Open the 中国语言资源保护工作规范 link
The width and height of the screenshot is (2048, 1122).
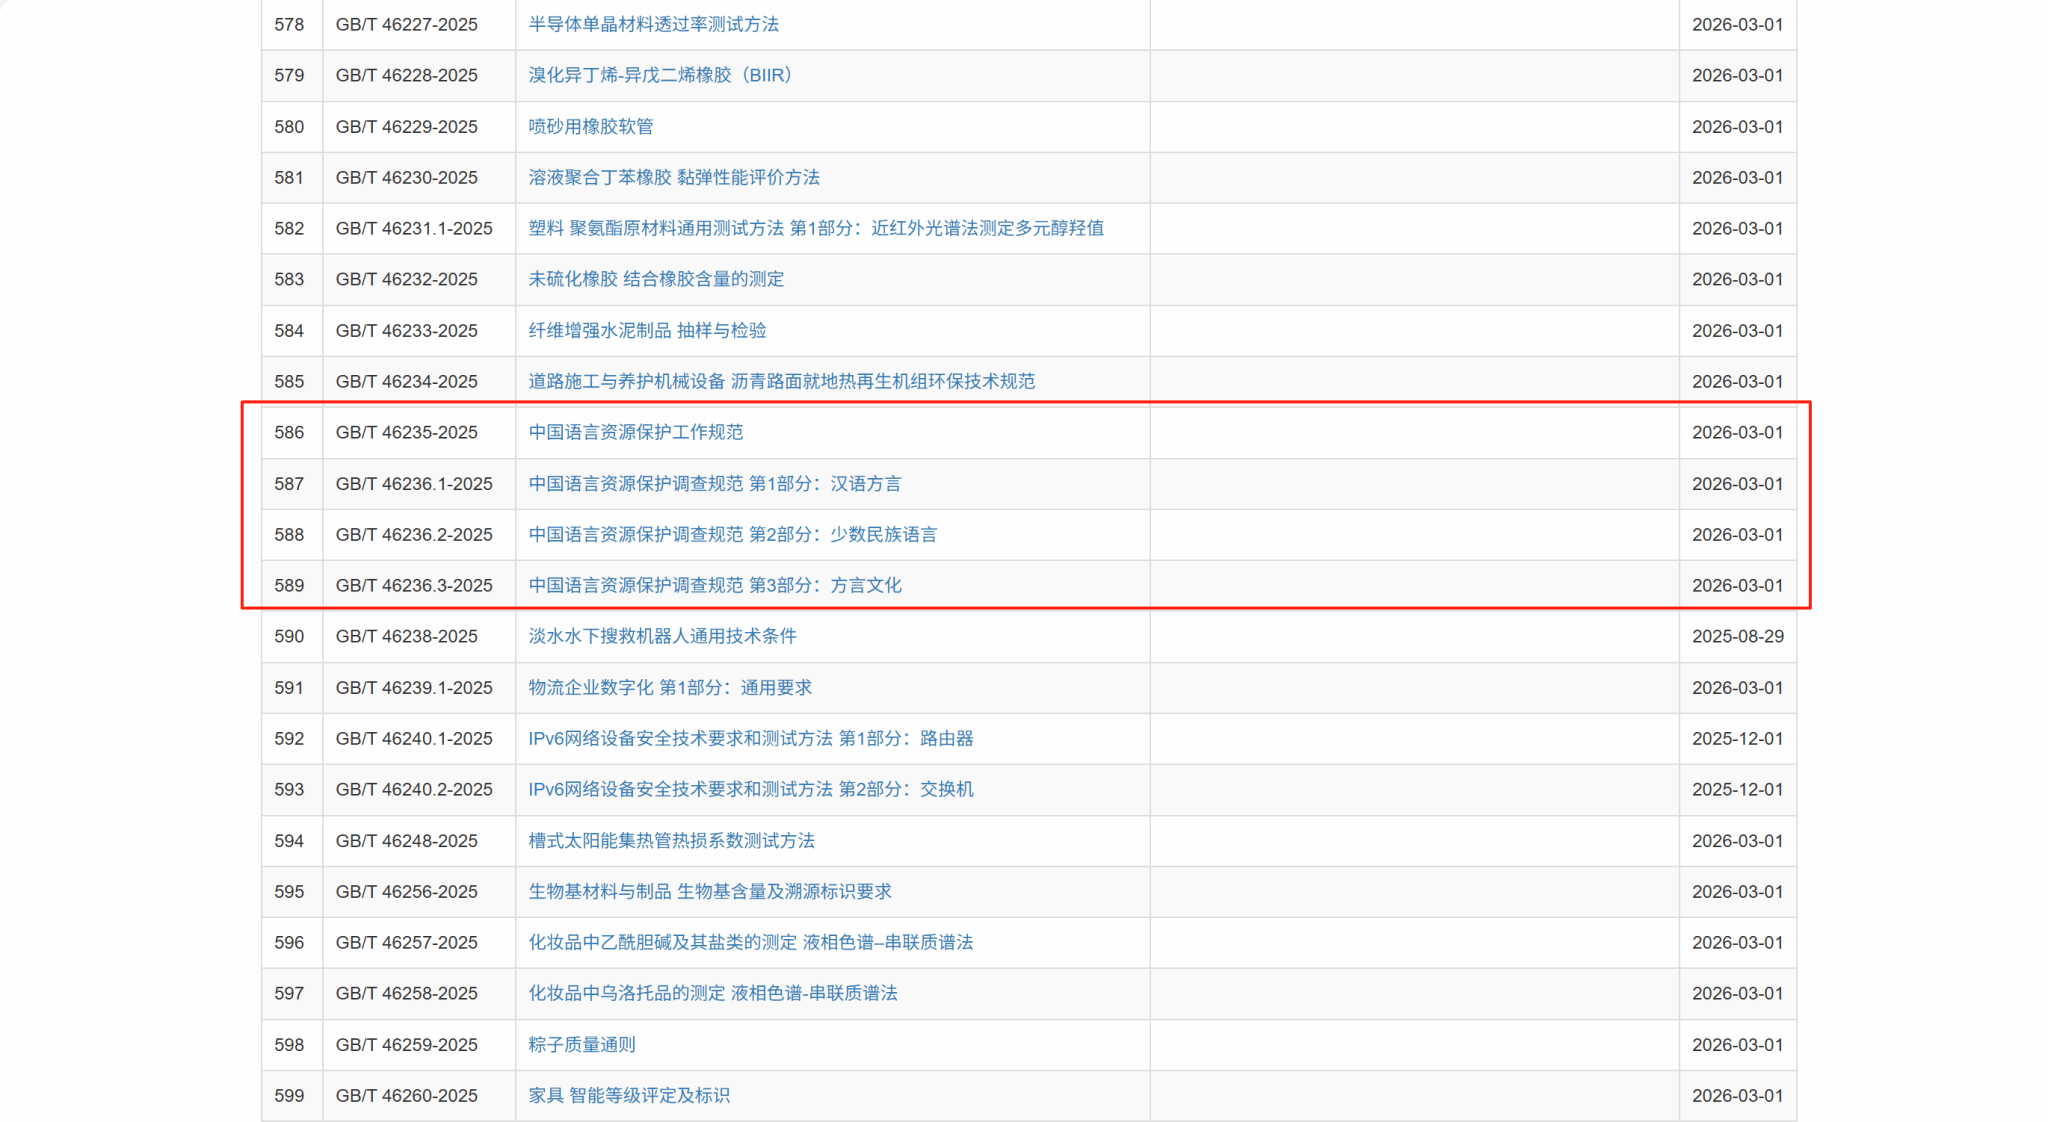[x=635, y=432]
